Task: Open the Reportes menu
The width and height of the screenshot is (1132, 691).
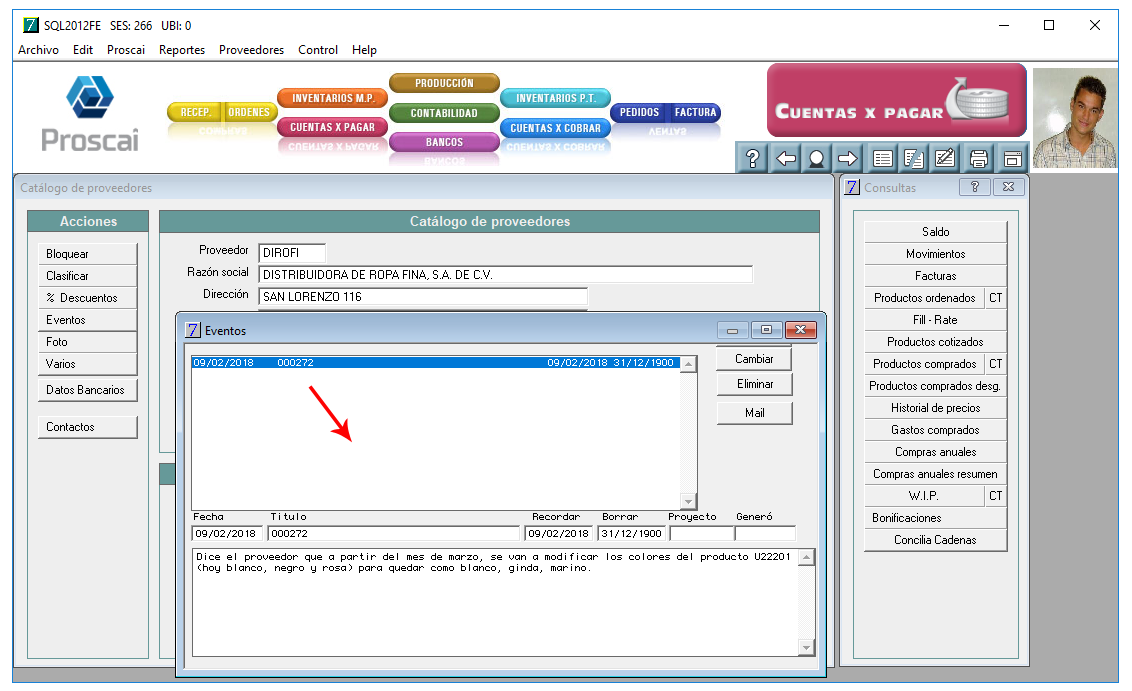Action: pos(182,50)
